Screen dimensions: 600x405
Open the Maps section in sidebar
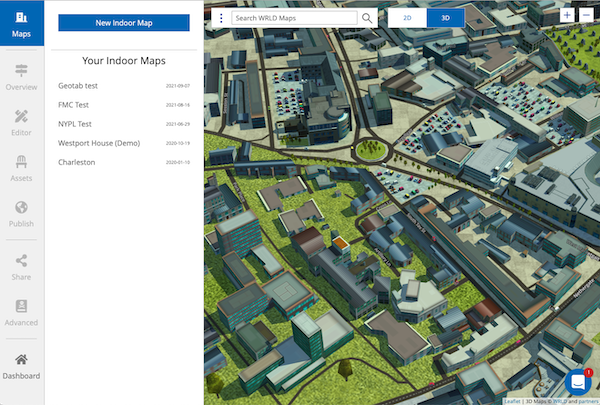click(21, 24)
